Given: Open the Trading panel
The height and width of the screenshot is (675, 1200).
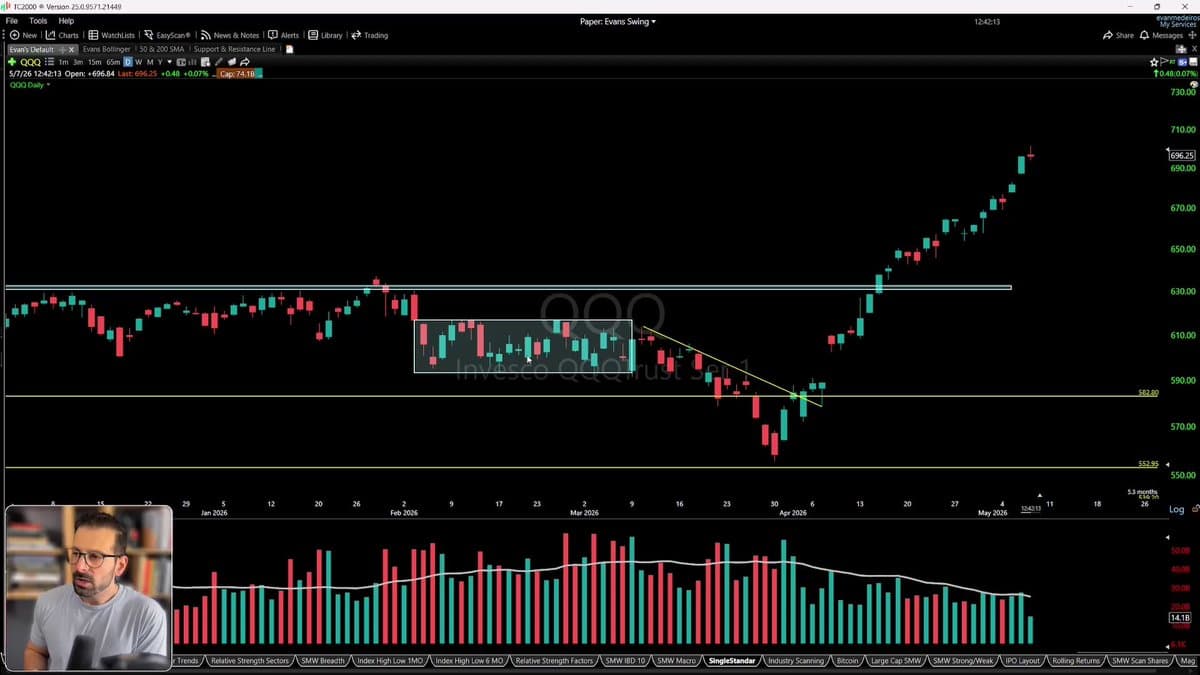Looking at the screenshot, I should click(369, 35).
